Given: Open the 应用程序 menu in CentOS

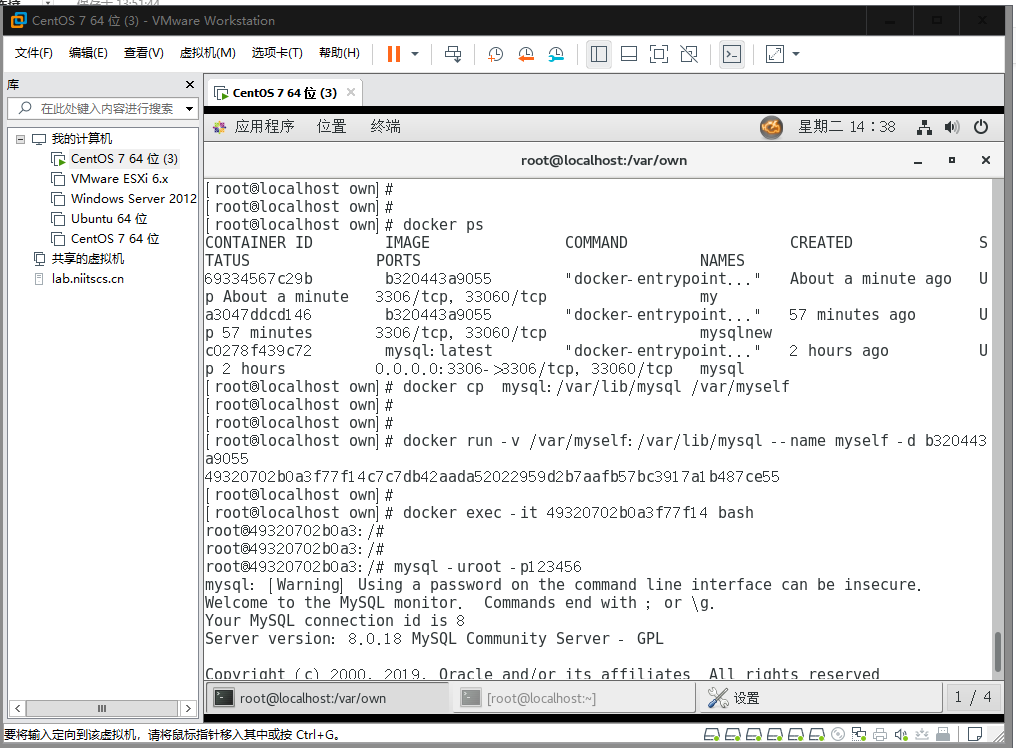Looking at the screenshot, I should coord(264,126).
